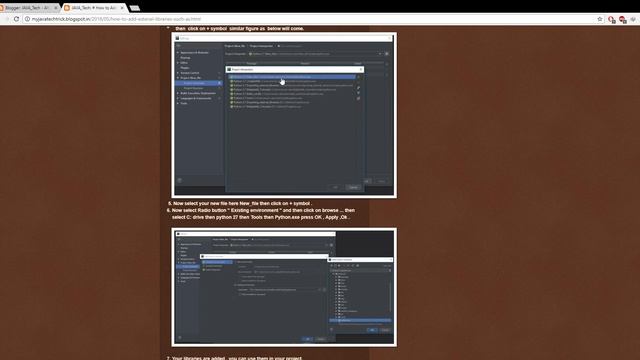640x360 pixels.
Task: Switch to the Blogger: JAVA_Tech browser tab
Action: 29,8
